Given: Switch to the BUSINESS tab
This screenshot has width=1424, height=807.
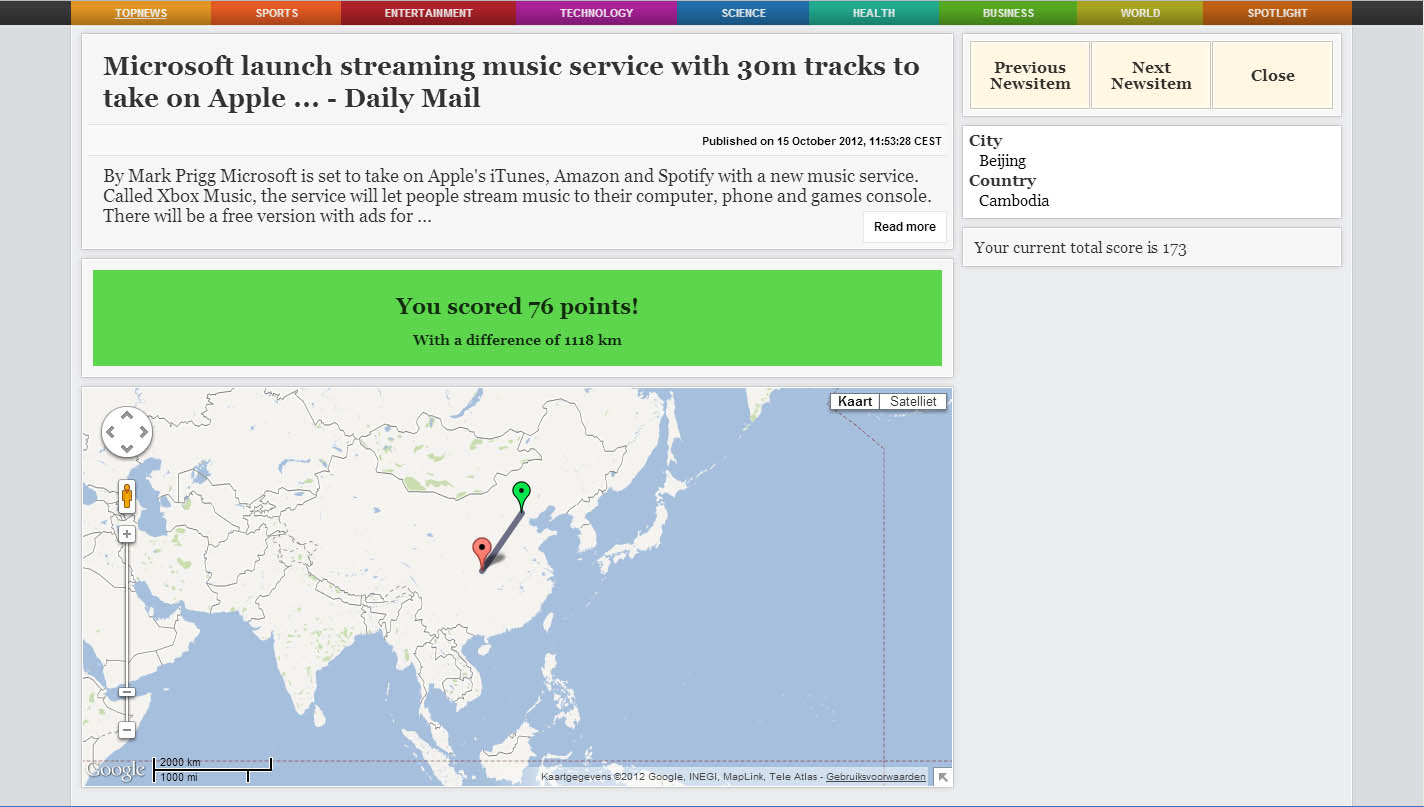Looking at the screenshot, I should (x=1008, y=13).
